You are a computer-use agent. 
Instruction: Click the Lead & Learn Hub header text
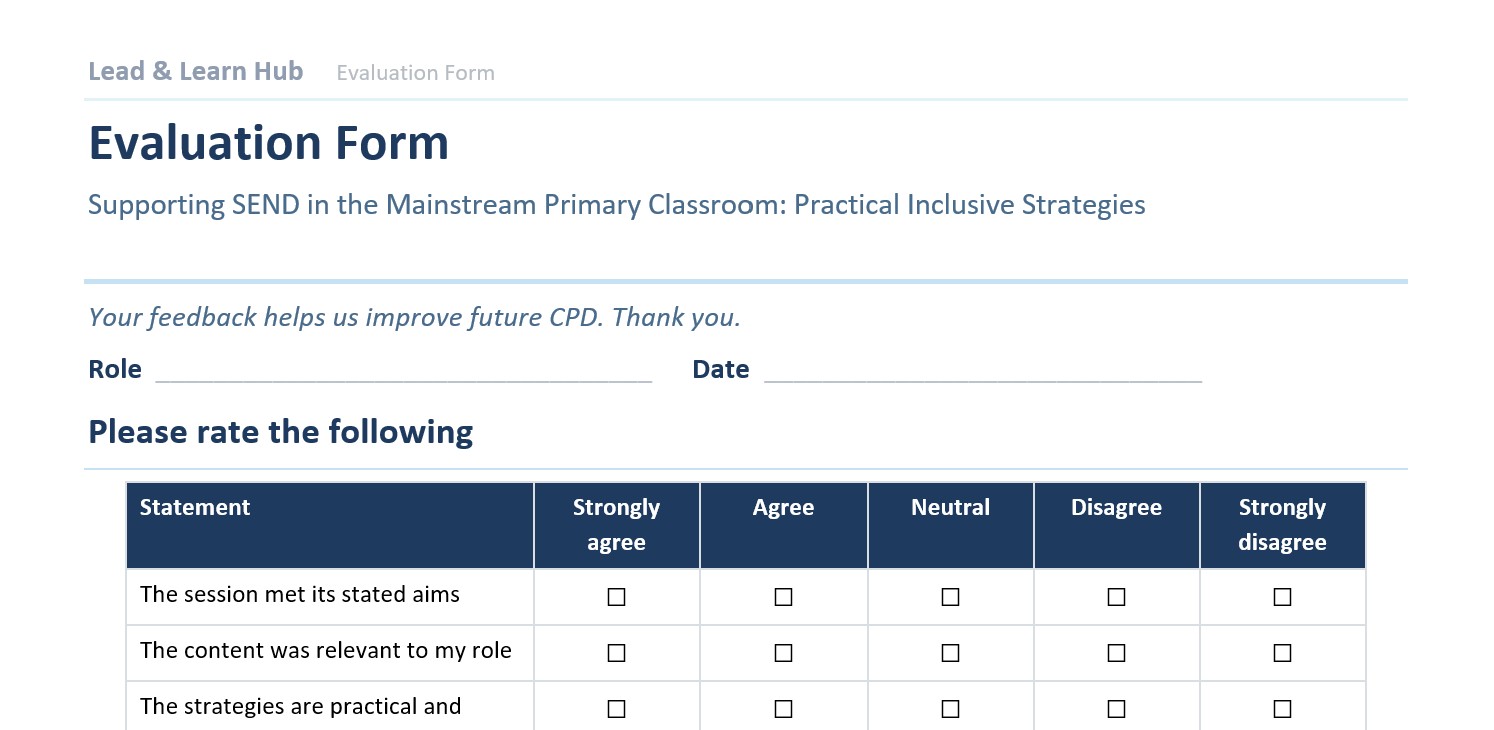coord(196,71)
